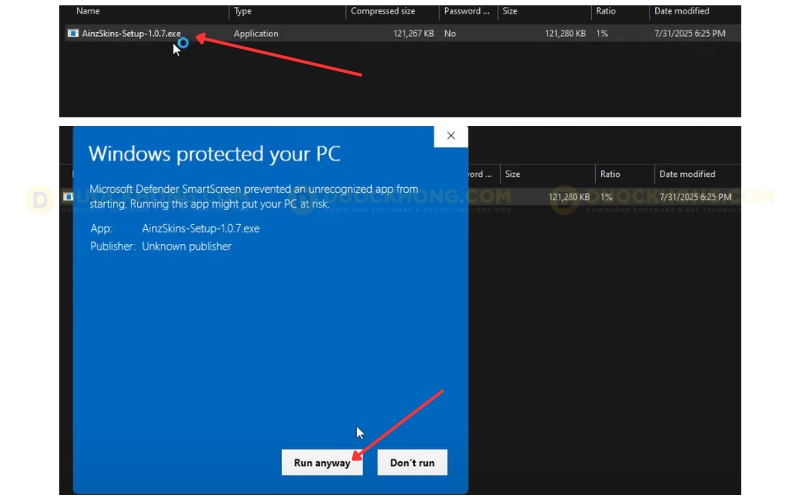Sort by Date modified column in top window

point(682,11)
